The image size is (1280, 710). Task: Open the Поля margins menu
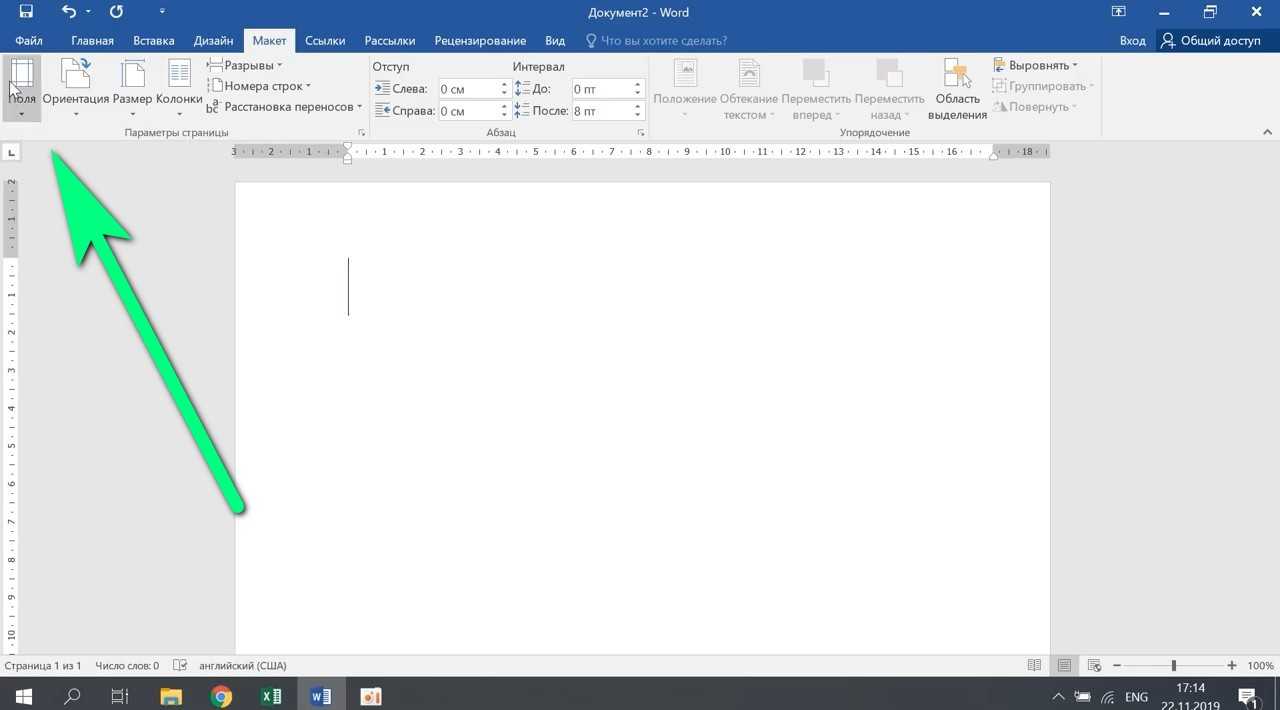pos(22,88)
